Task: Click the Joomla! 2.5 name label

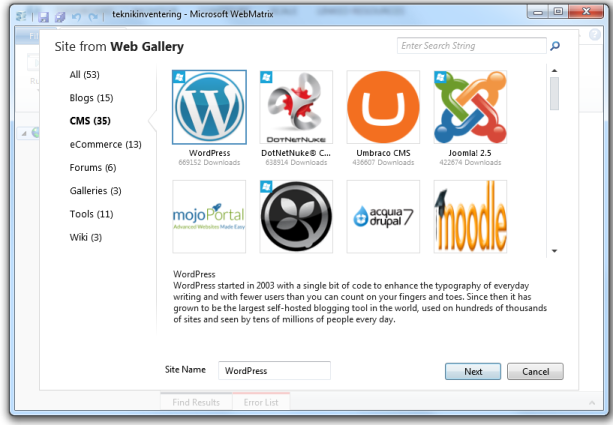Action: 470,153
